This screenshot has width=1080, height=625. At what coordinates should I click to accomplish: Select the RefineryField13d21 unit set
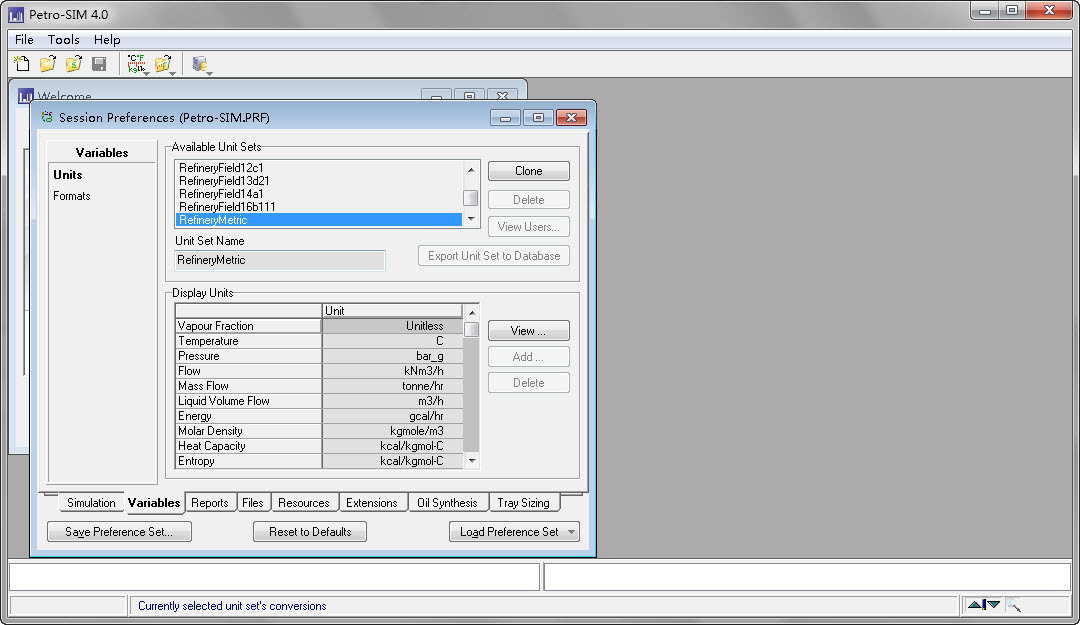point(318,181)
